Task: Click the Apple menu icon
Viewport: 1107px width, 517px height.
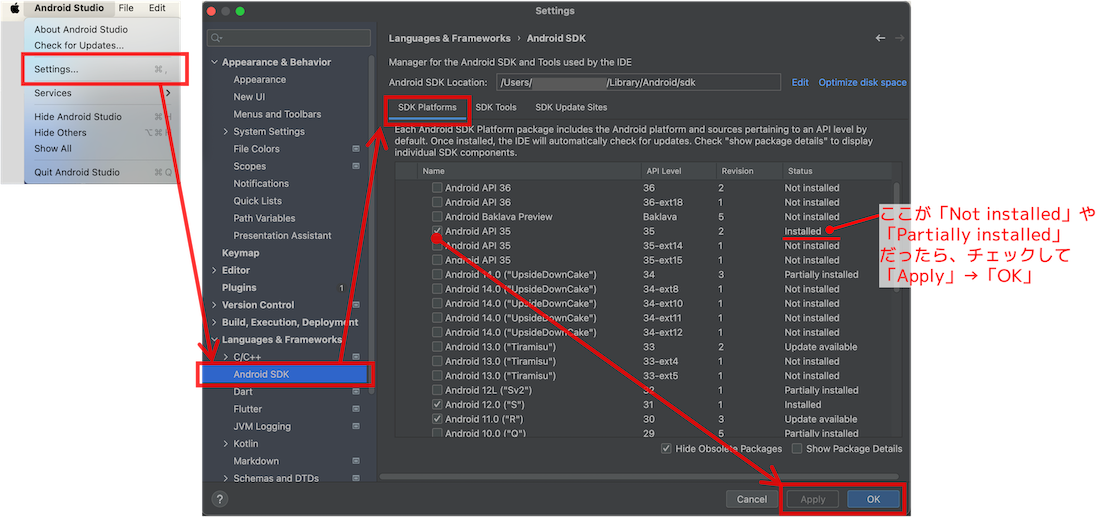Action: [14, 8]
